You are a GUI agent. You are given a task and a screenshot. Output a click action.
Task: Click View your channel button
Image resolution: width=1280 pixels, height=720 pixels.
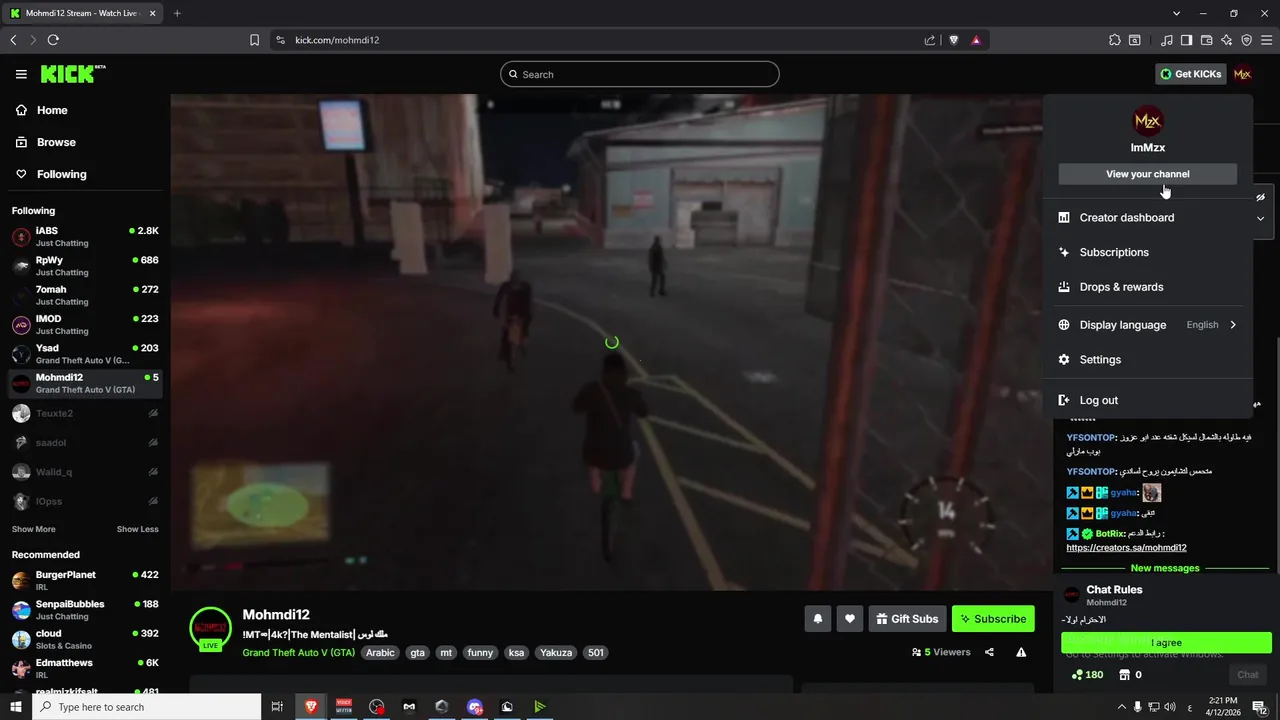(x=1147, y=174)
